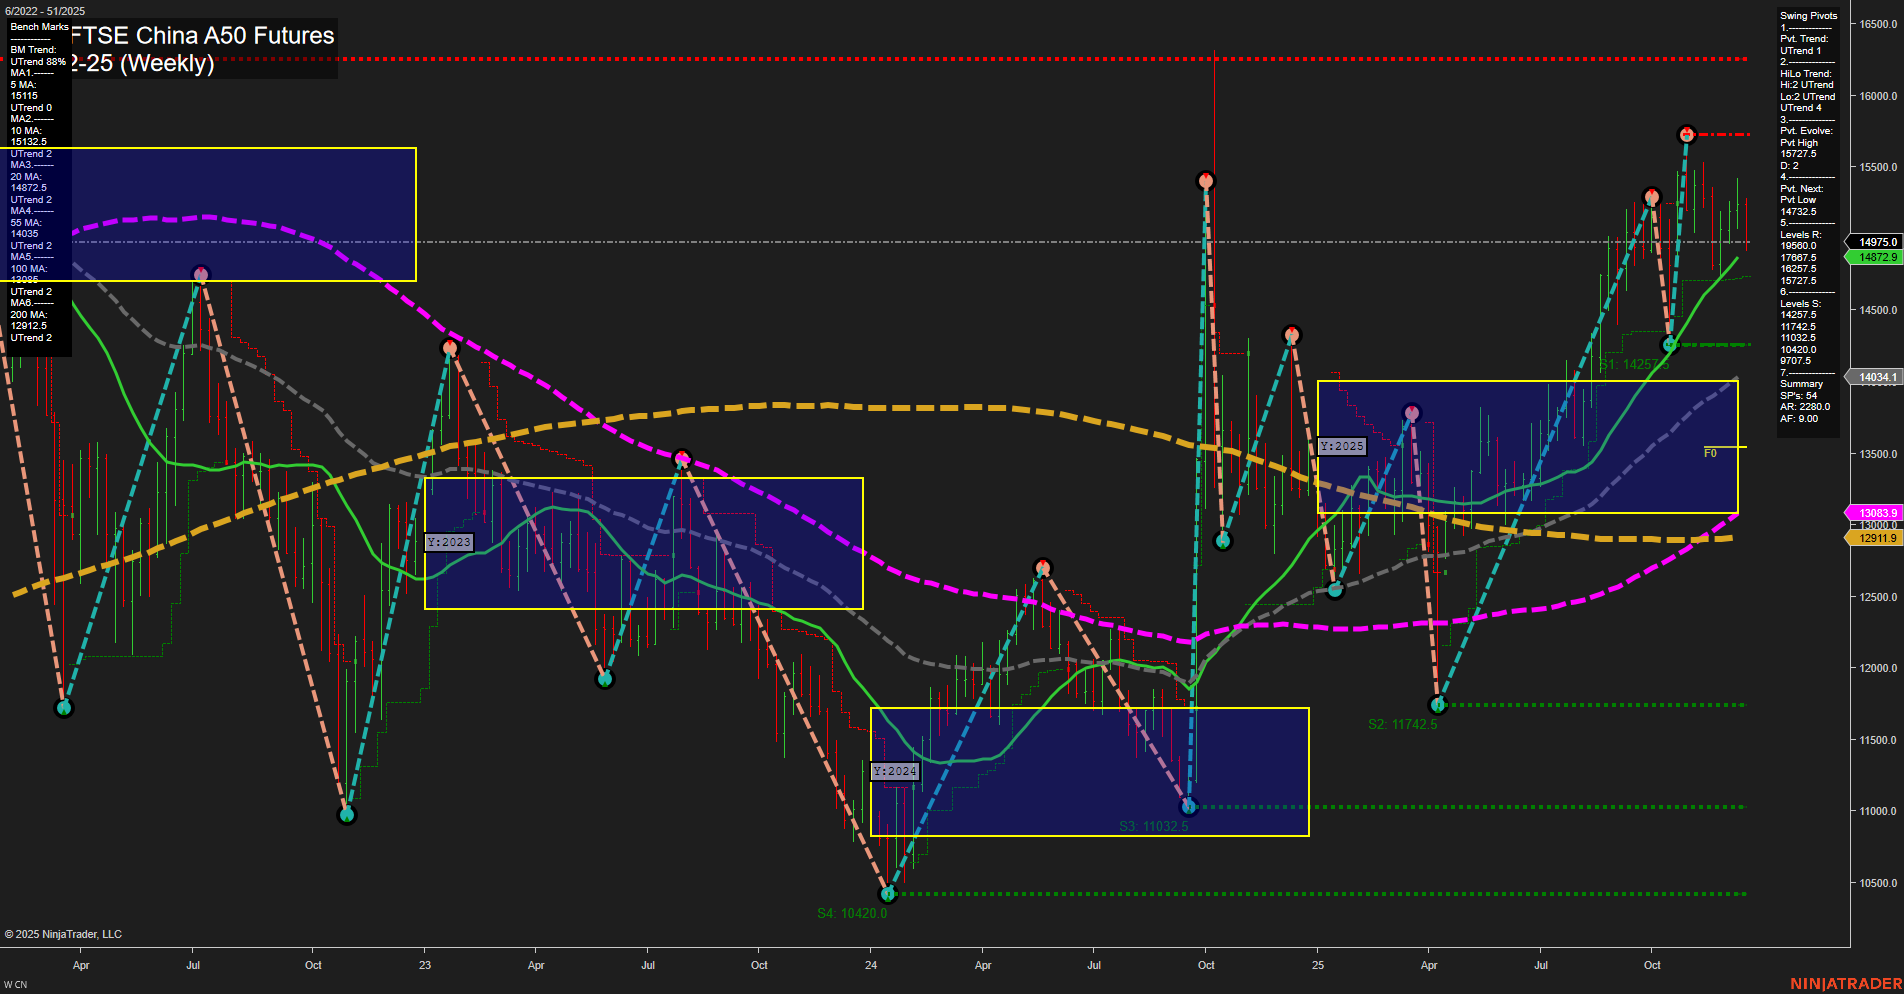Viewport: 1904px width, 994px height.
Task: Click the magenta pivot dot inside the Y:2025 box
Action: (x=1411, y=410)
